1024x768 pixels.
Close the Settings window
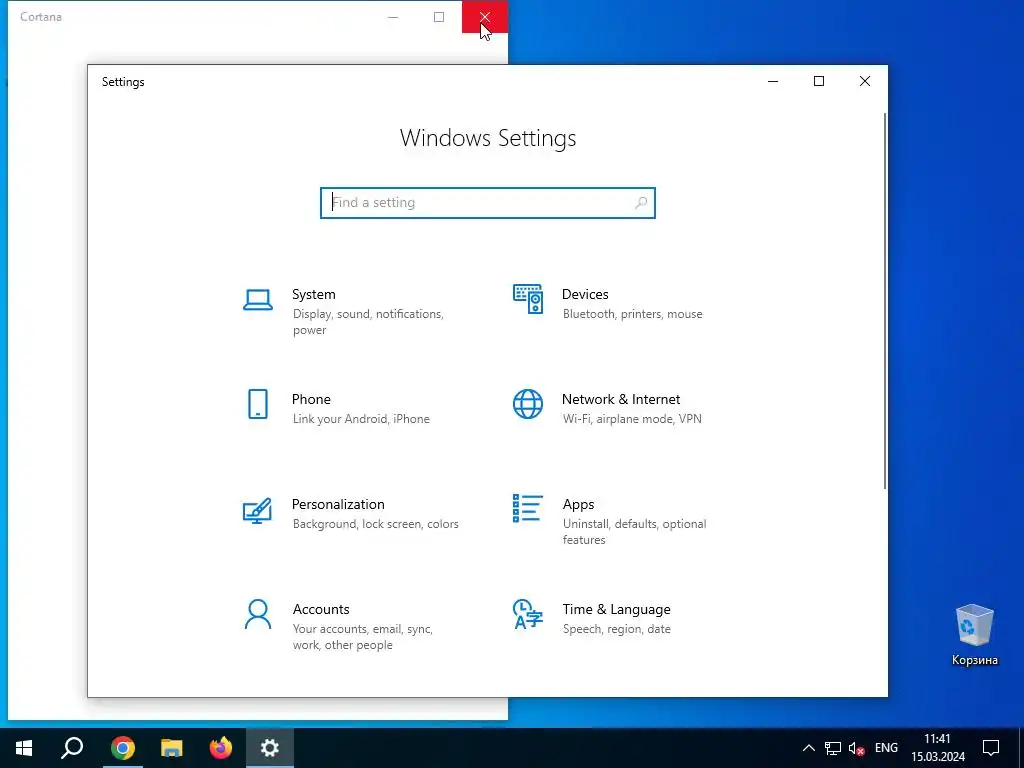point(865,82)
